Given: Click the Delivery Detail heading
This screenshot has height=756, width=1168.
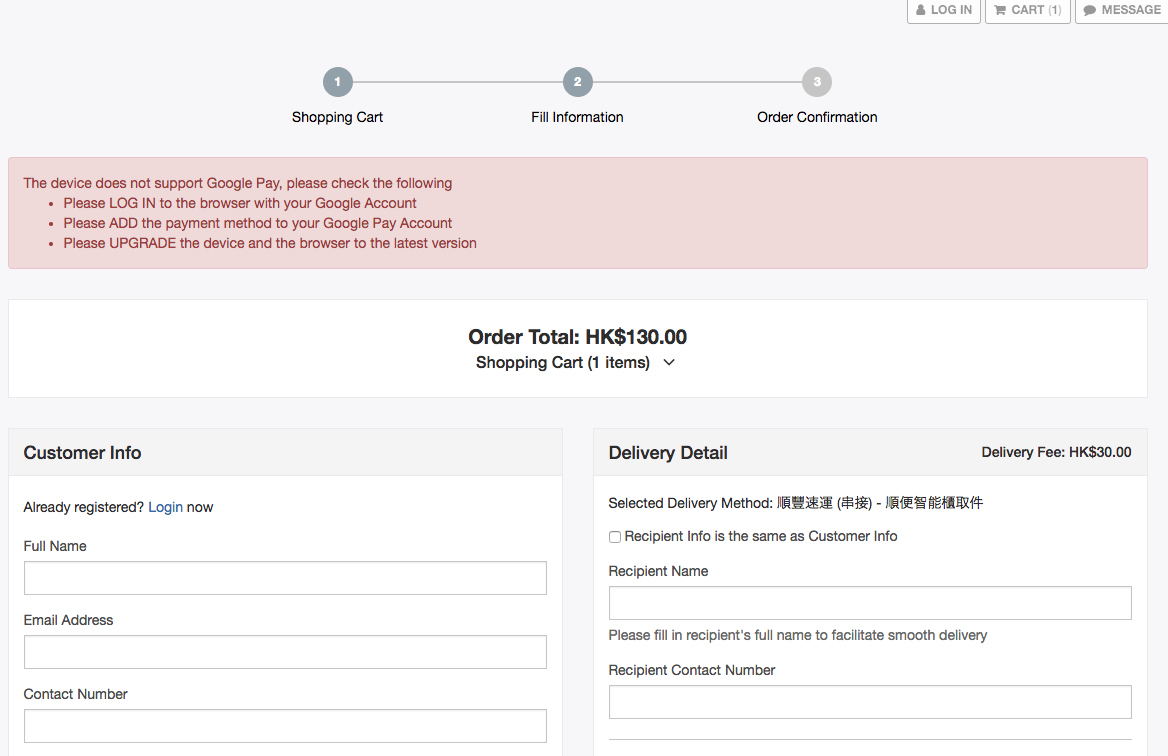Looking at the screenshot, I should (668, 453).
